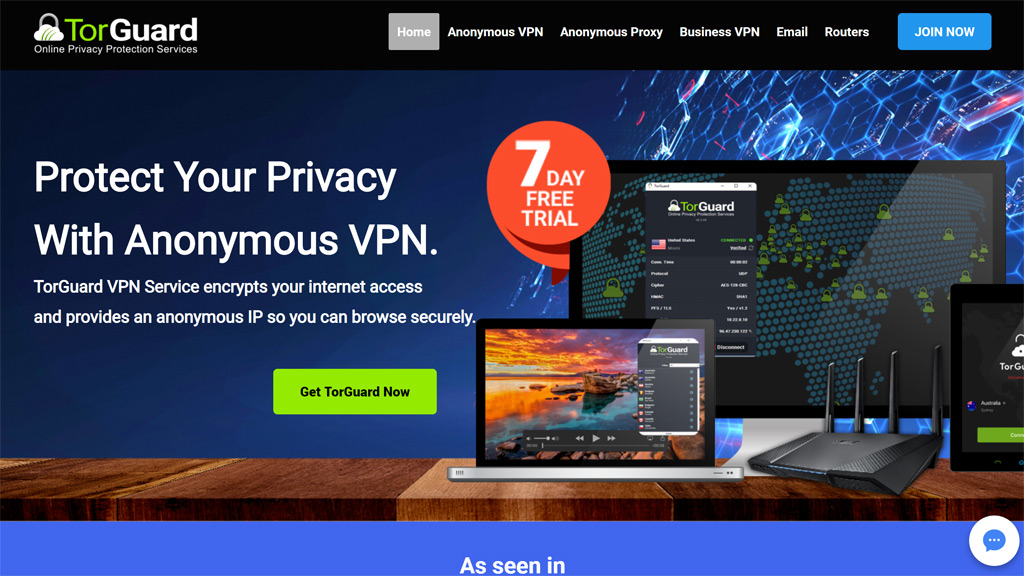
Task: Click the 7 Day Free Trial badge
Action: coord(549,188)
